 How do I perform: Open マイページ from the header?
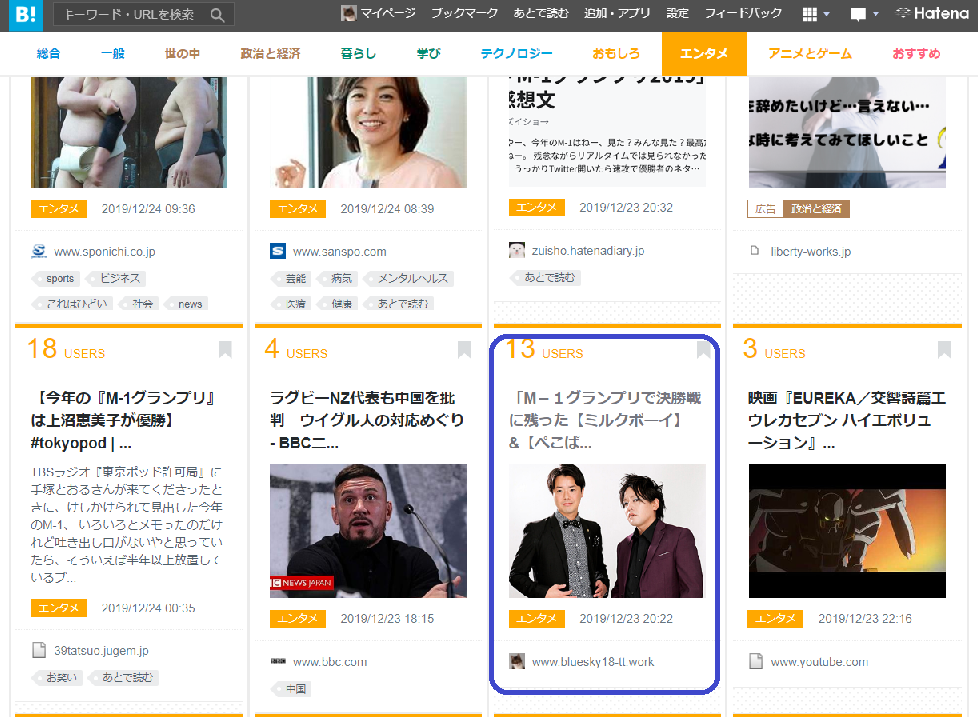point(378,13)
